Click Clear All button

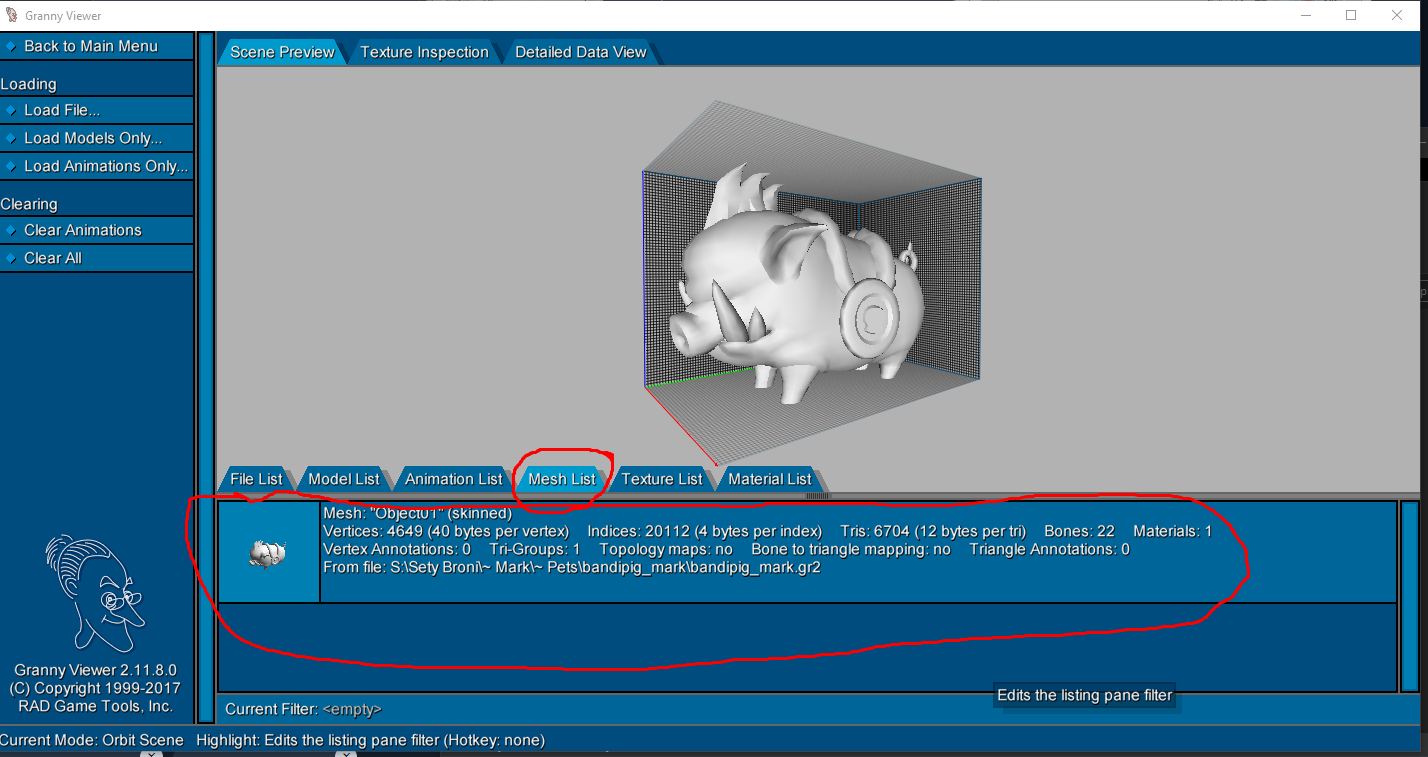96,258
